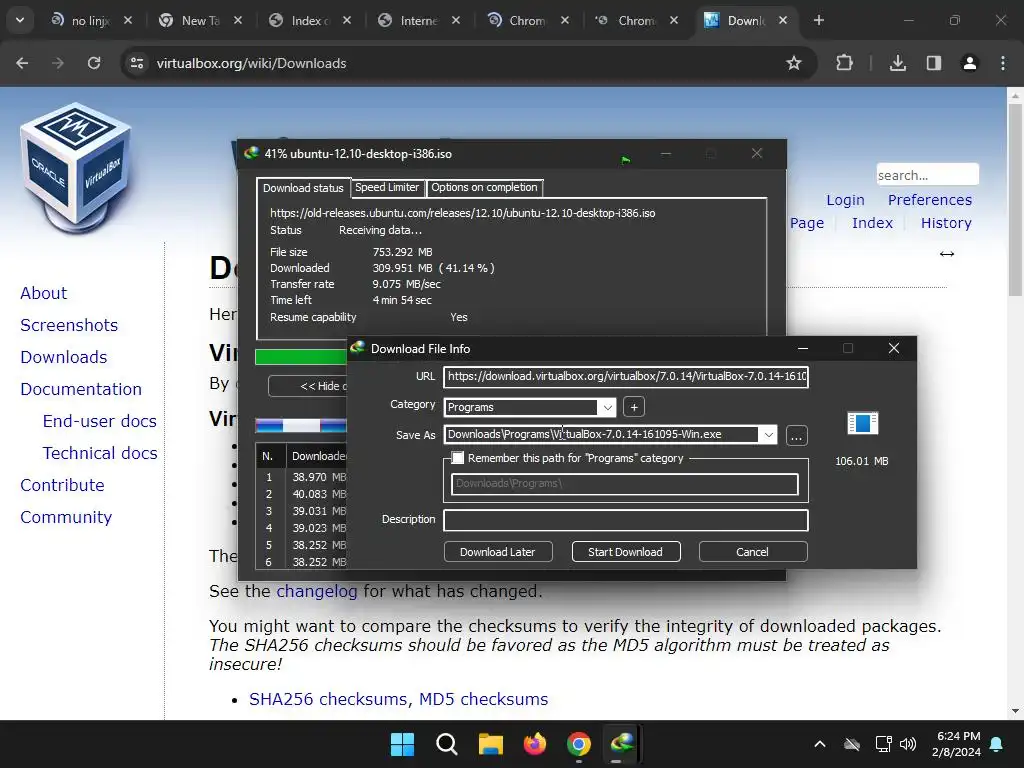Open the SHA256 checksums link

tap(330, 699)
